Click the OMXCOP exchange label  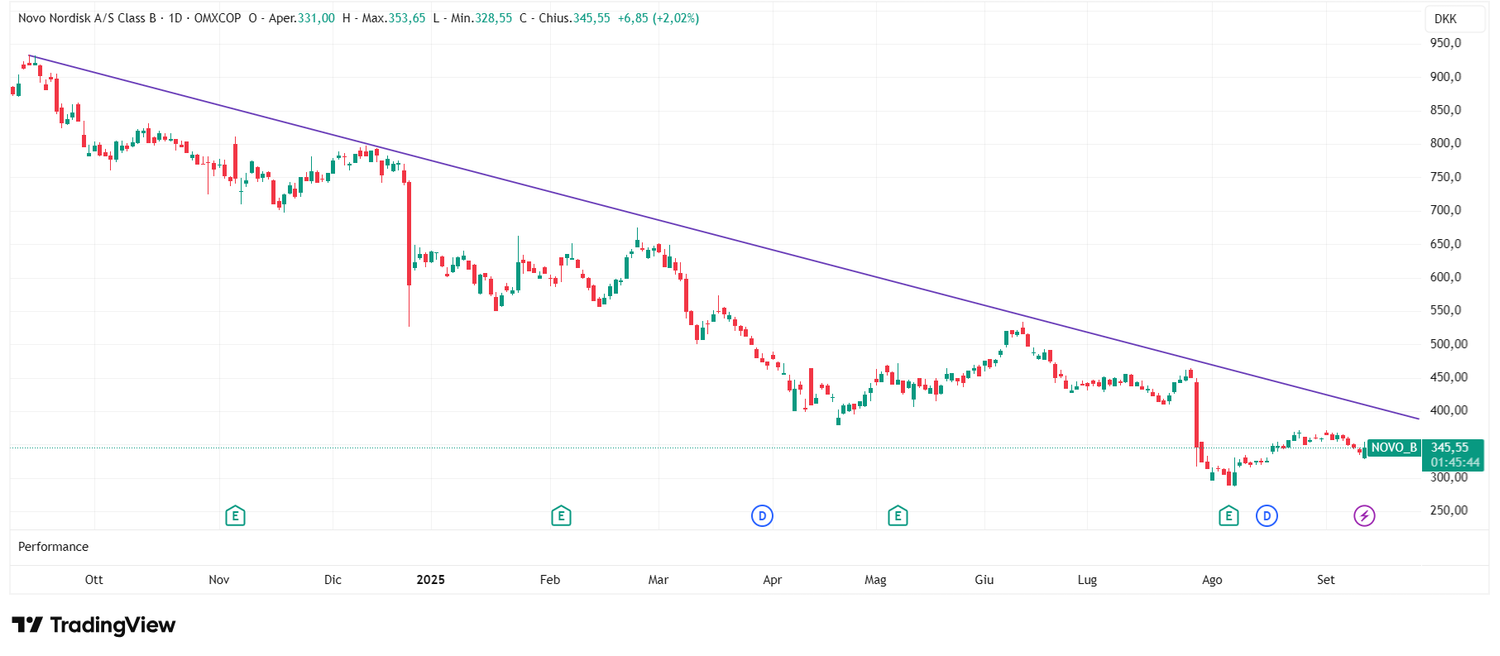pyautogui.click(x=217, y=19)
